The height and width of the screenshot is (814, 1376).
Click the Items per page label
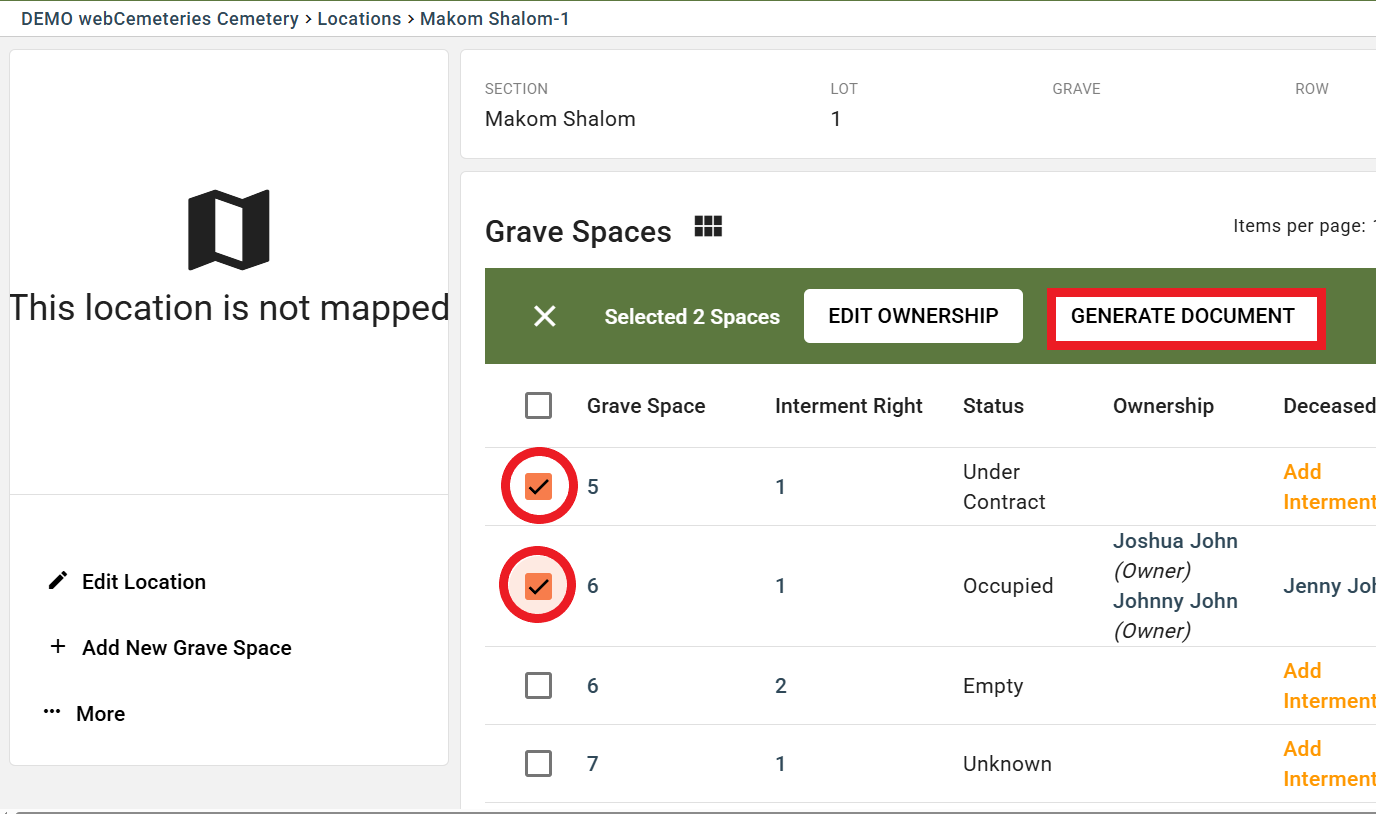[1299, 226]
